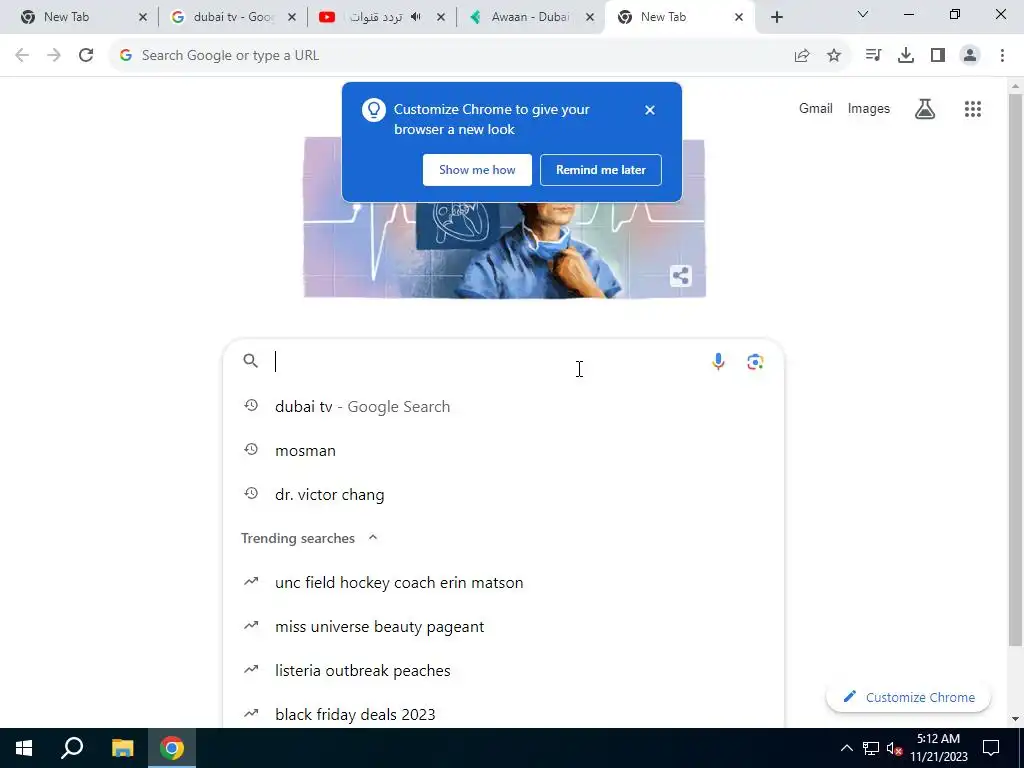Collapse the Trending searches section
This screenshot has width=1024, height=768.
coord(373,537)
